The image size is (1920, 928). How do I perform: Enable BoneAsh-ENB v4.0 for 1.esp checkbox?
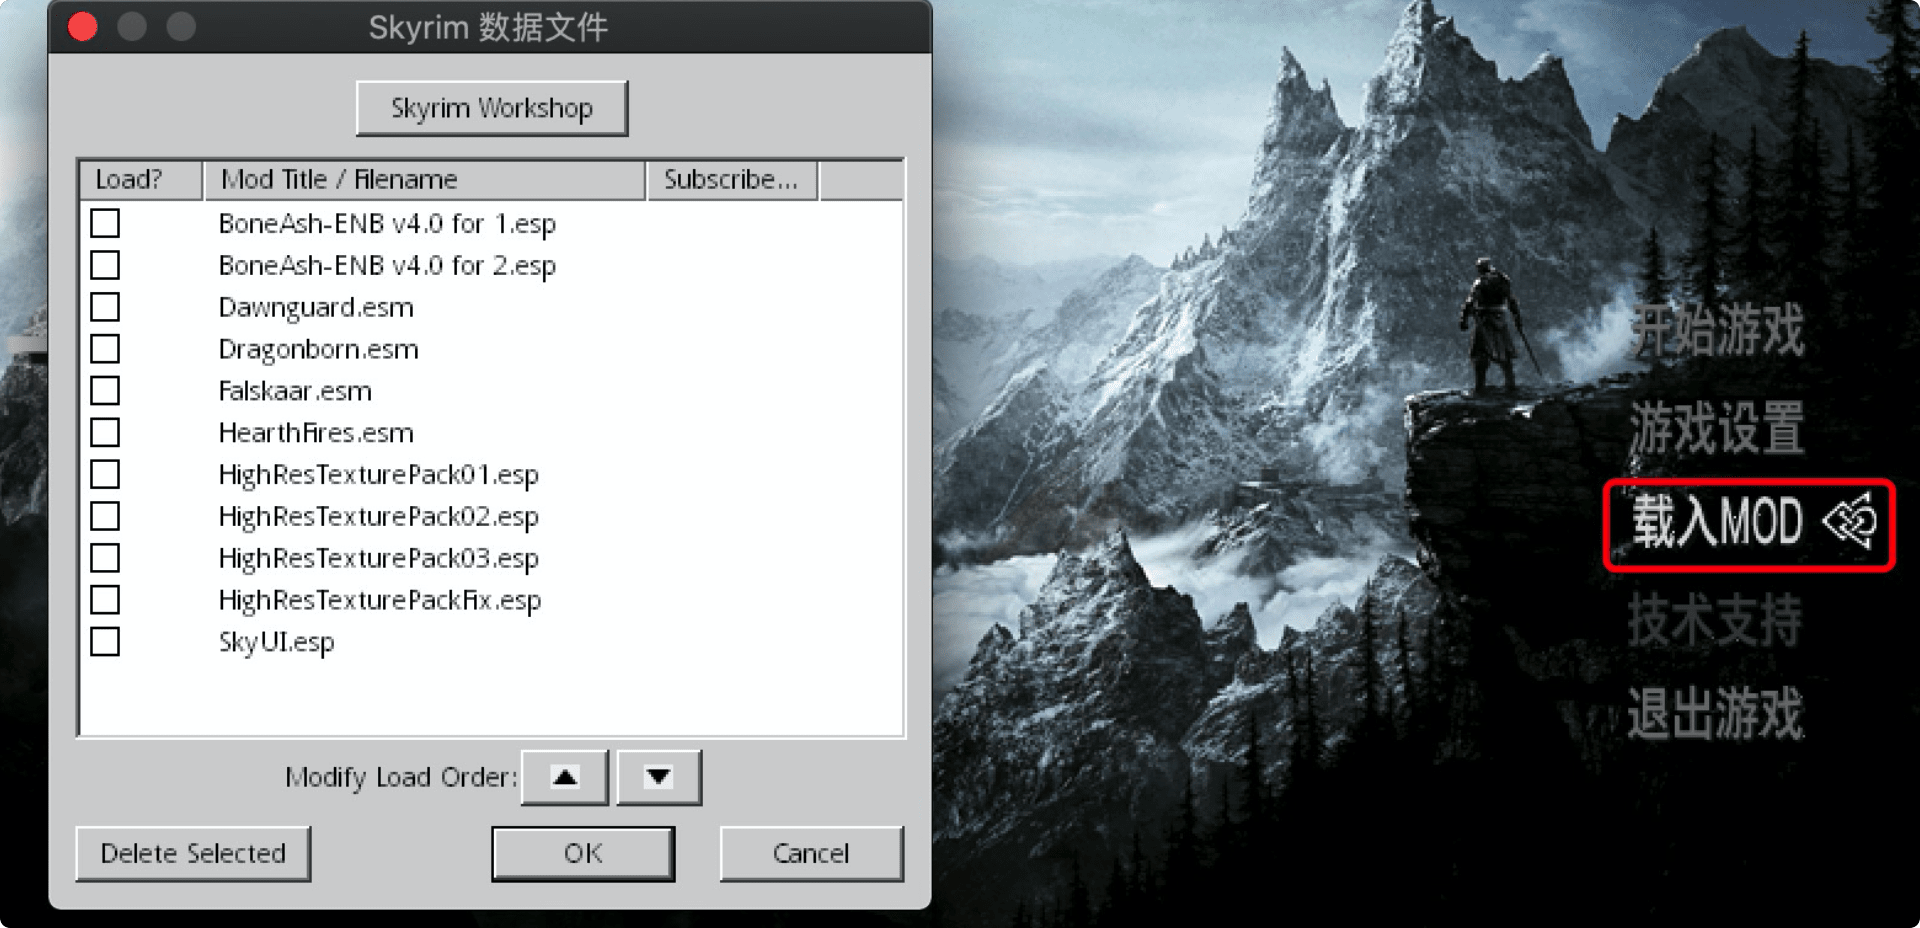[x=105, y=223]
